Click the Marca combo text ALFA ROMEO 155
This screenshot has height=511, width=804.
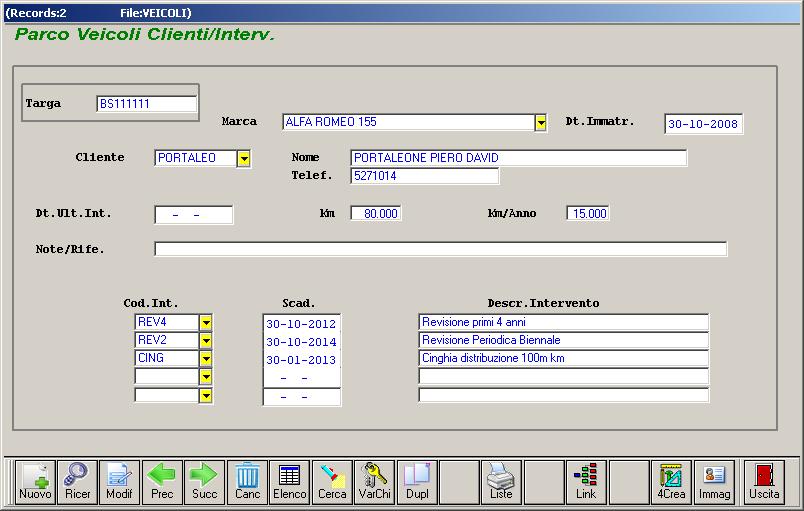[x=408, y=122]
